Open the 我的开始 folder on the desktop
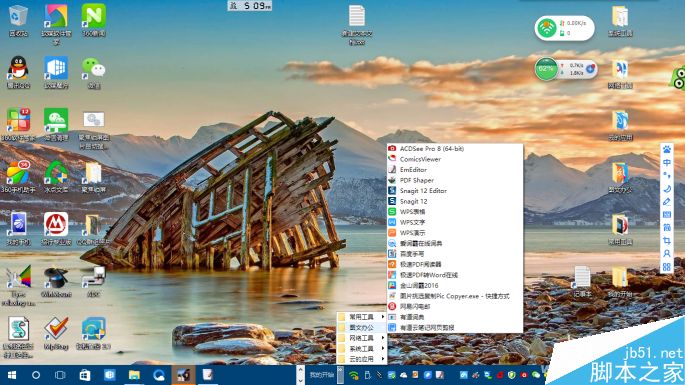This screenshot has height=385, width=685. tap(620, 281)
